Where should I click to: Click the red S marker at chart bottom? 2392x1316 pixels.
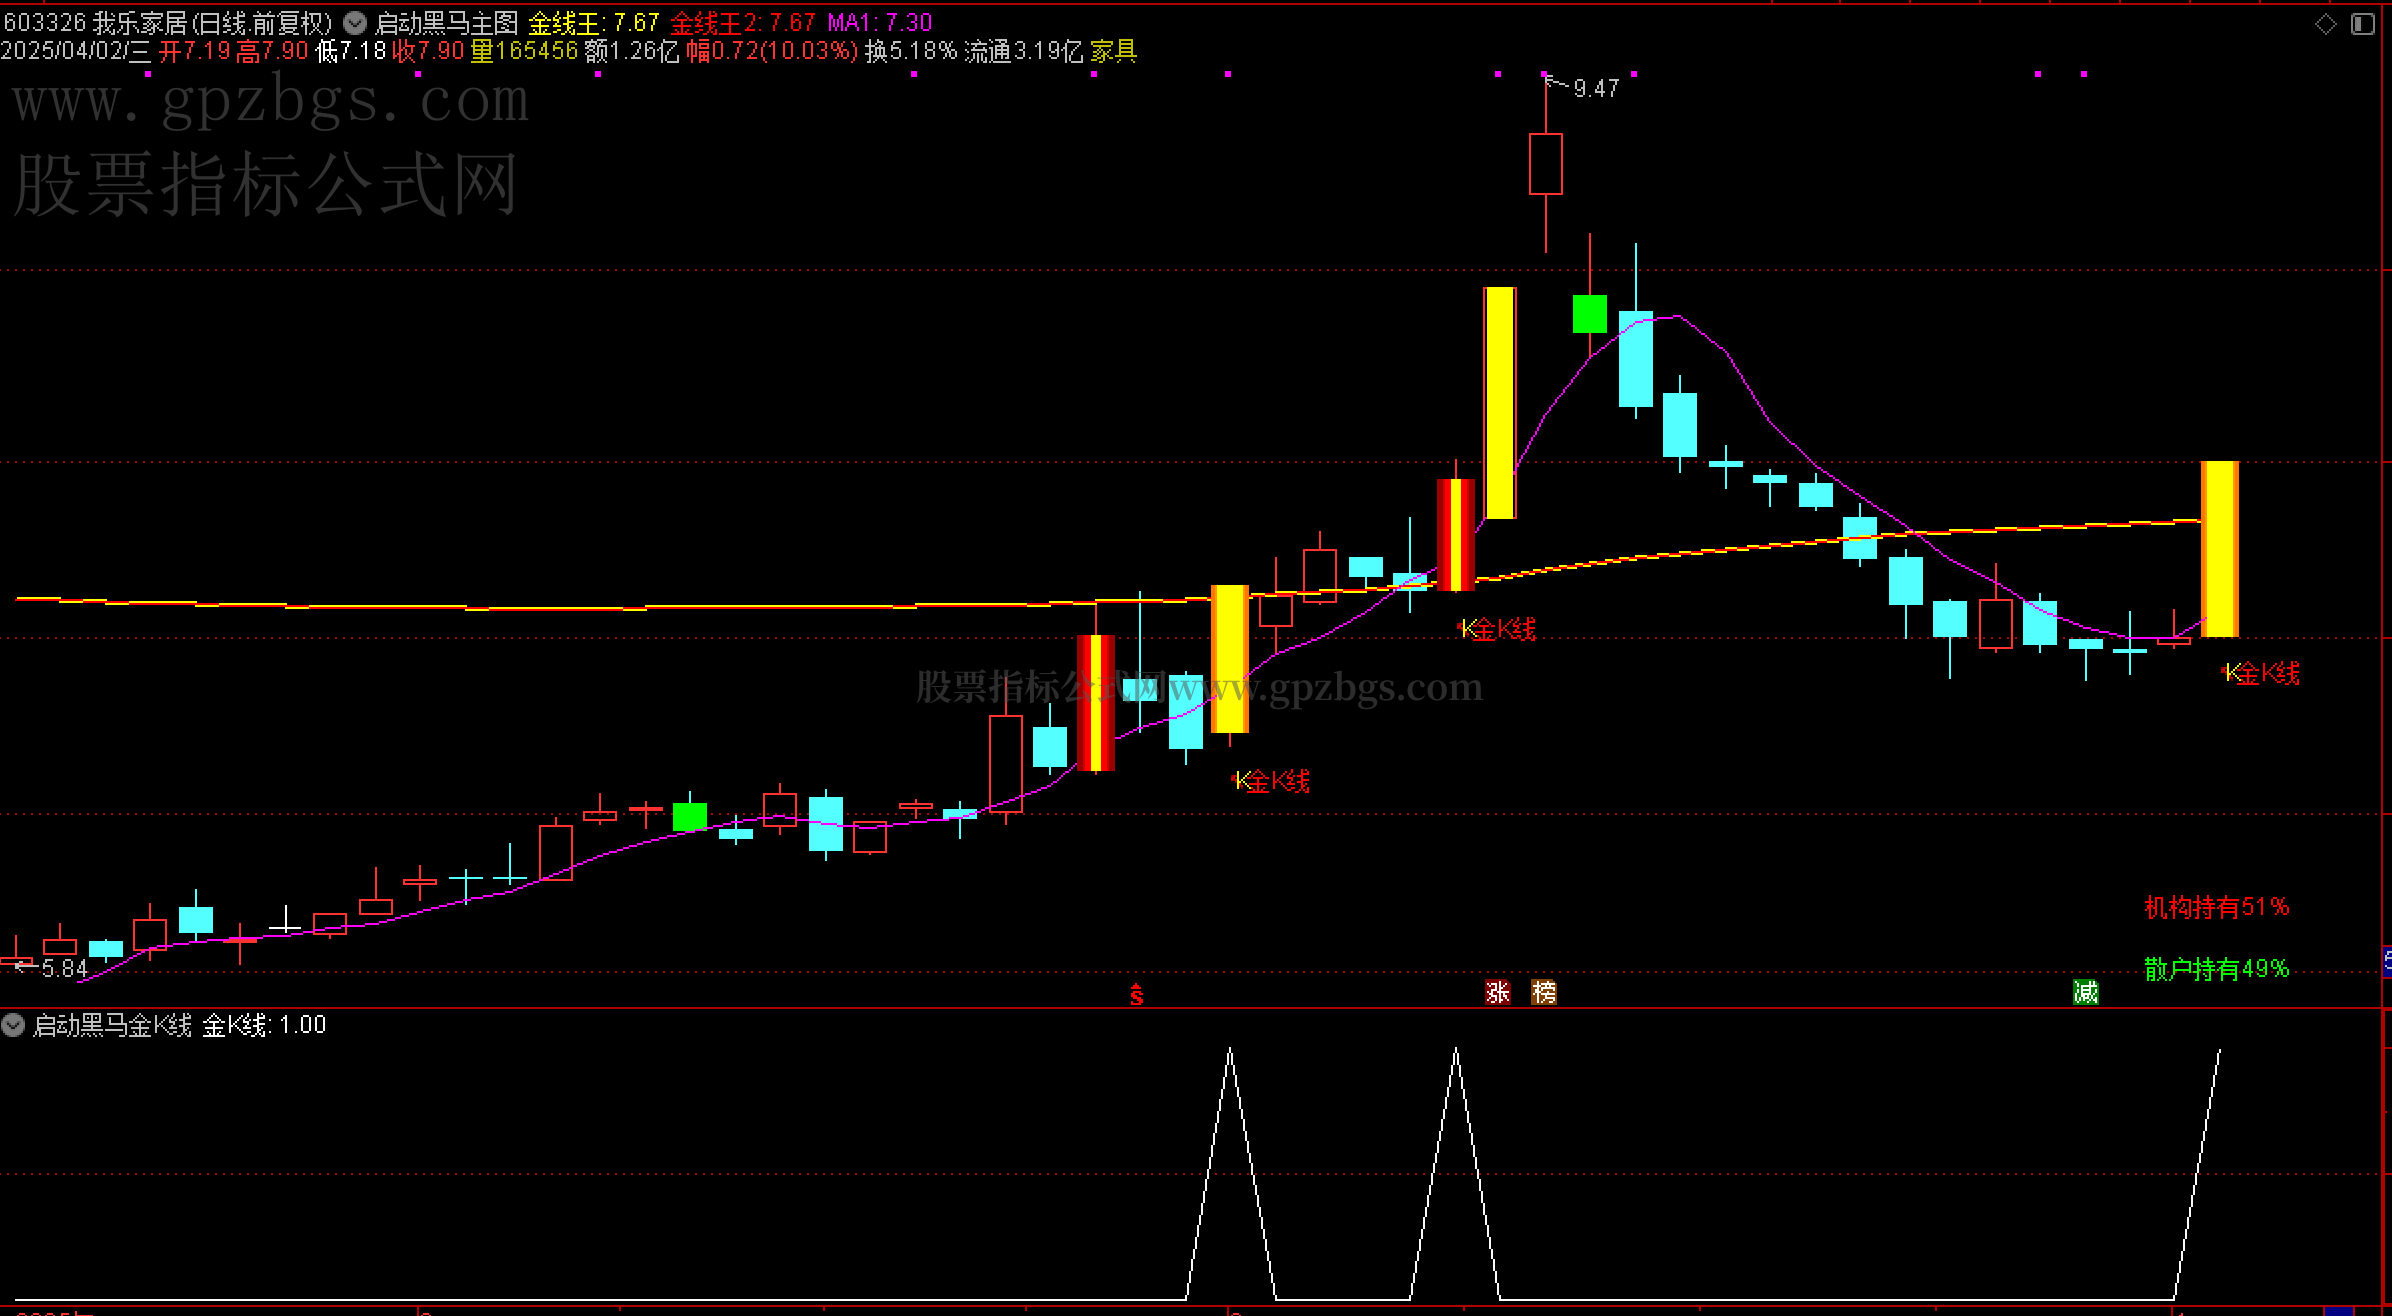[x=1137, y=994]
